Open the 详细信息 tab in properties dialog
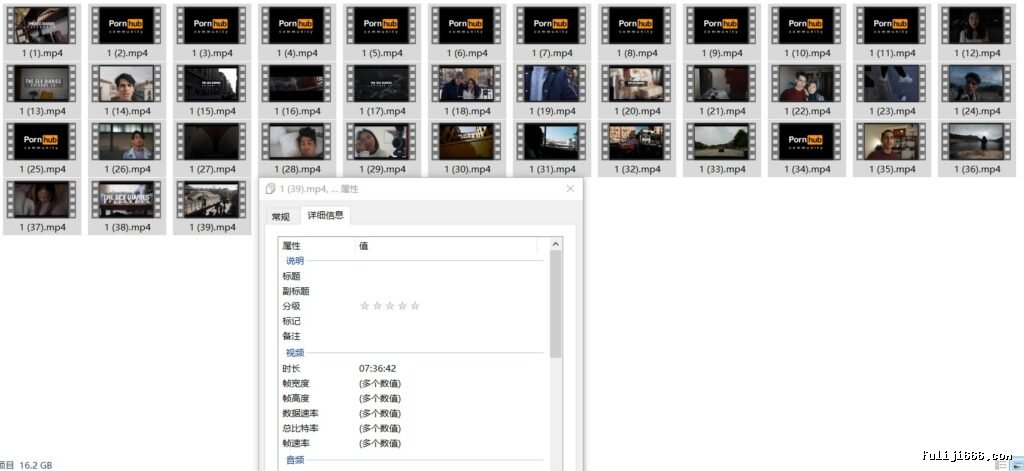The image size is (1024, 471). tap(325, 215)
